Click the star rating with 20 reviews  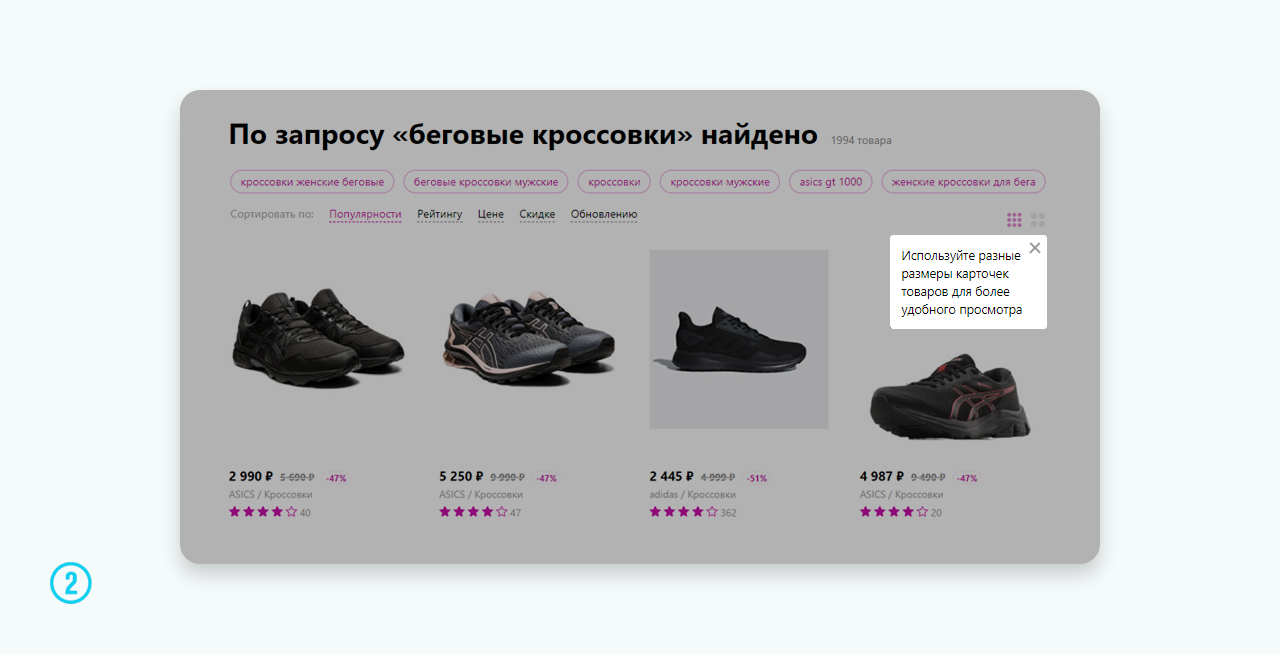894,512
